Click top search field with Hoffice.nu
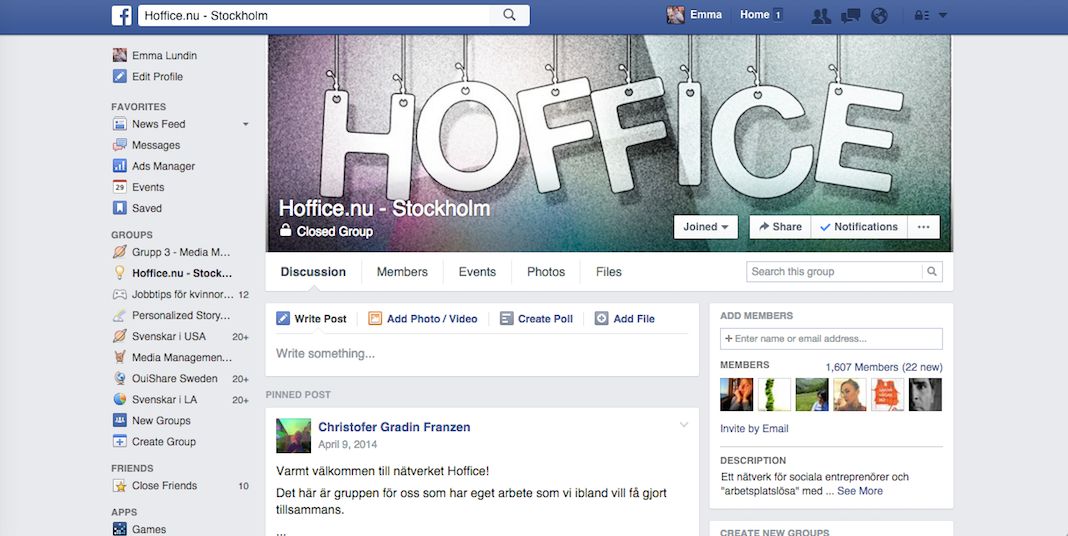This screenshot has height=536, width=1068. pos(314,15)
